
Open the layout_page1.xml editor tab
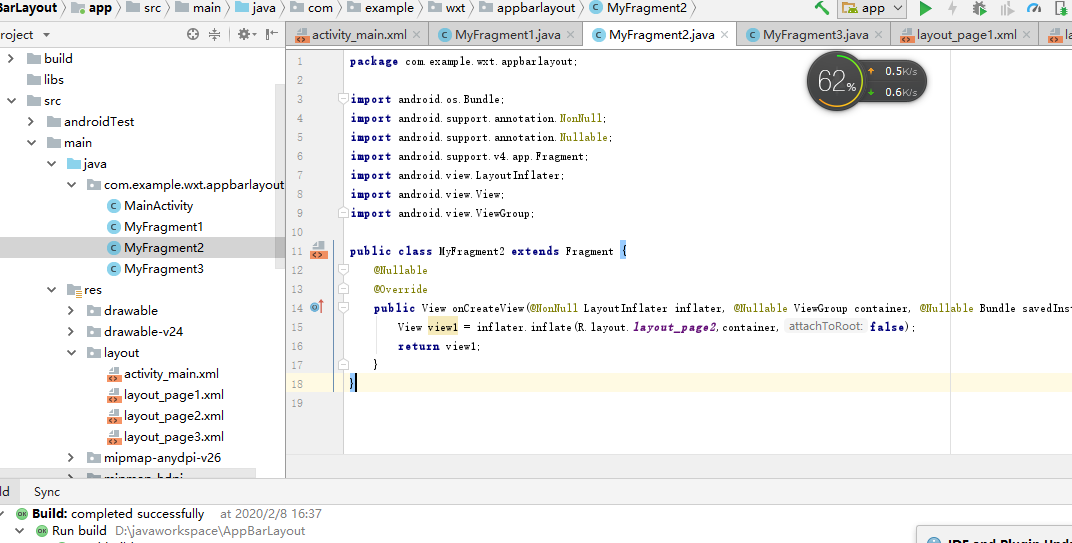[966, 35]
